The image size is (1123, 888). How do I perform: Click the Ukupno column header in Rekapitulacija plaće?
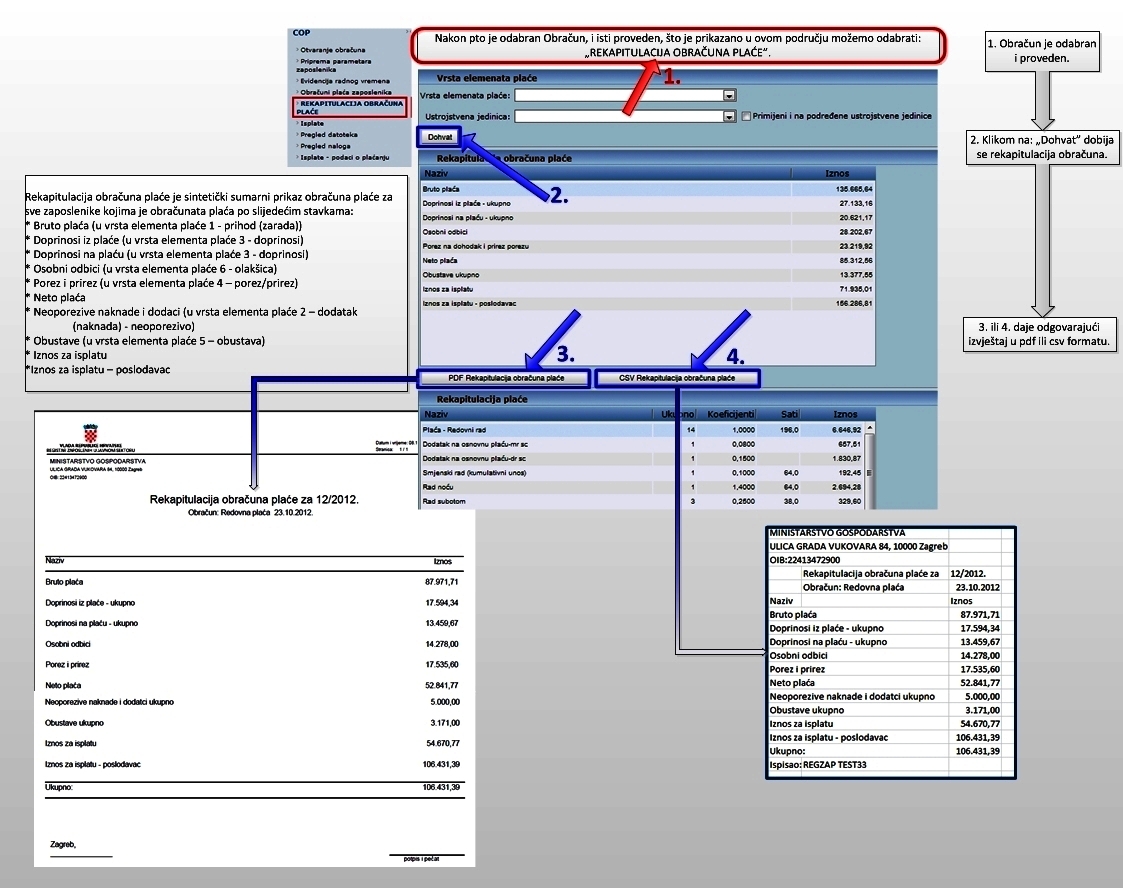click(x=676, y=414)
